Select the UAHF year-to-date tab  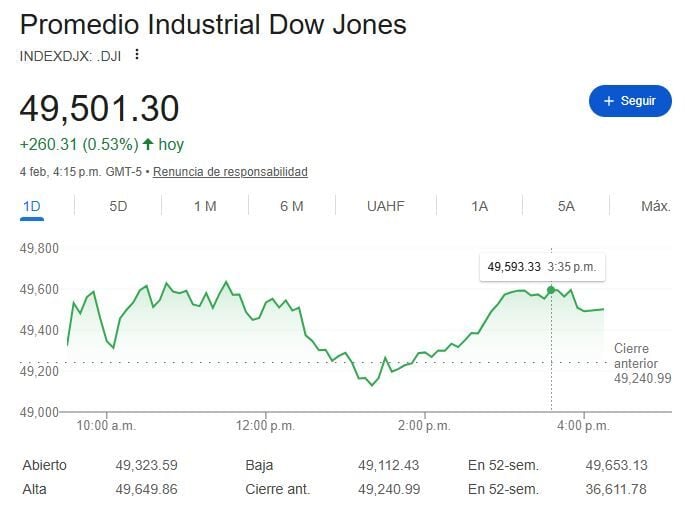pos(385,206)
